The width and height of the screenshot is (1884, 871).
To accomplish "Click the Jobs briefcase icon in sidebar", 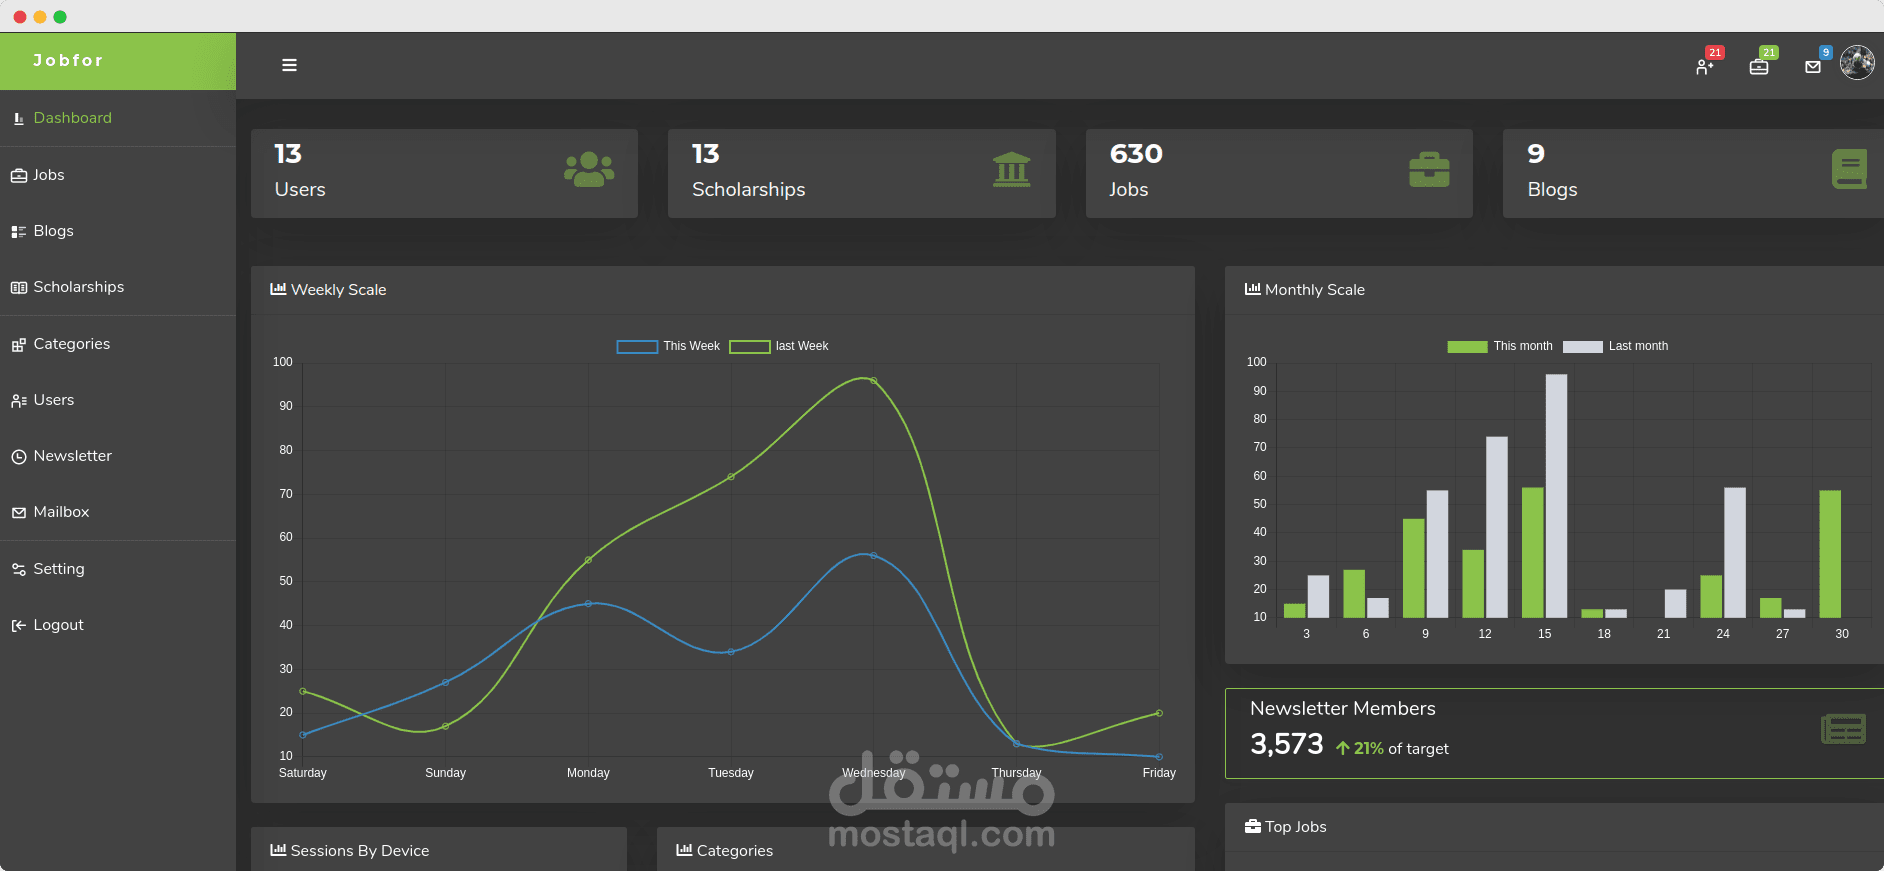I will click(x=19, y=175).
